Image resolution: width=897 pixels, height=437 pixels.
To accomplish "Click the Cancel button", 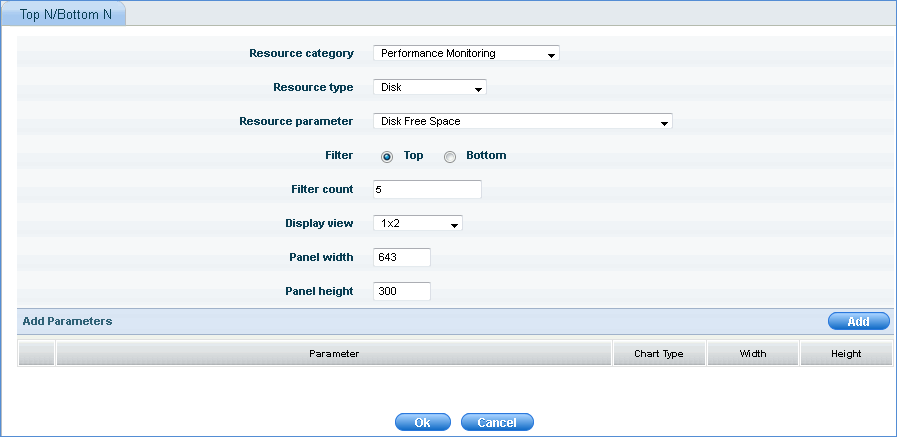I will (x=497, y=423).
